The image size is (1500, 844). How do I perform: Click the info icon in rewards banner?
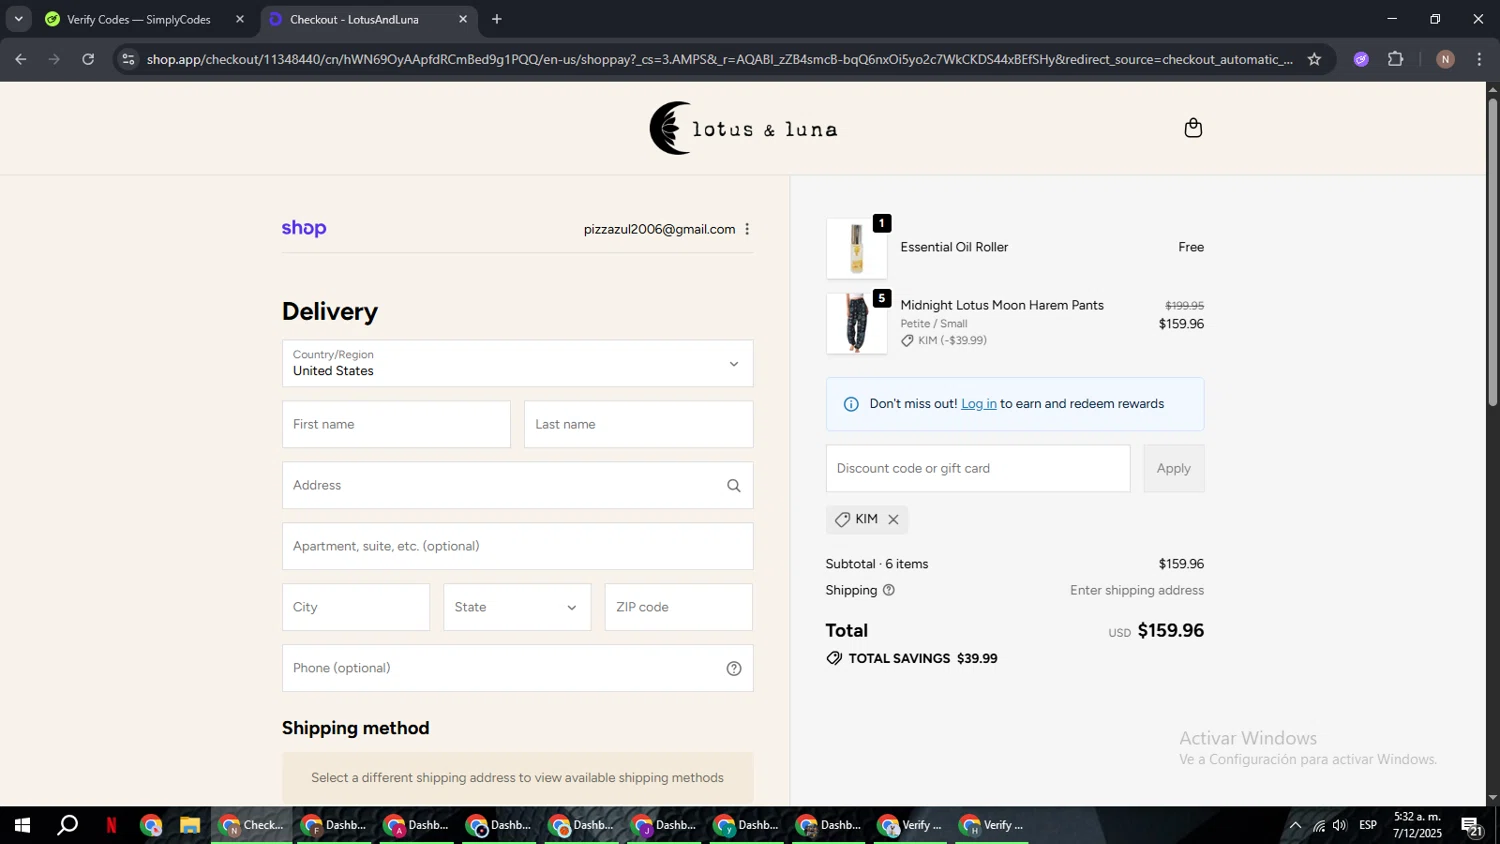pos(851,404)
